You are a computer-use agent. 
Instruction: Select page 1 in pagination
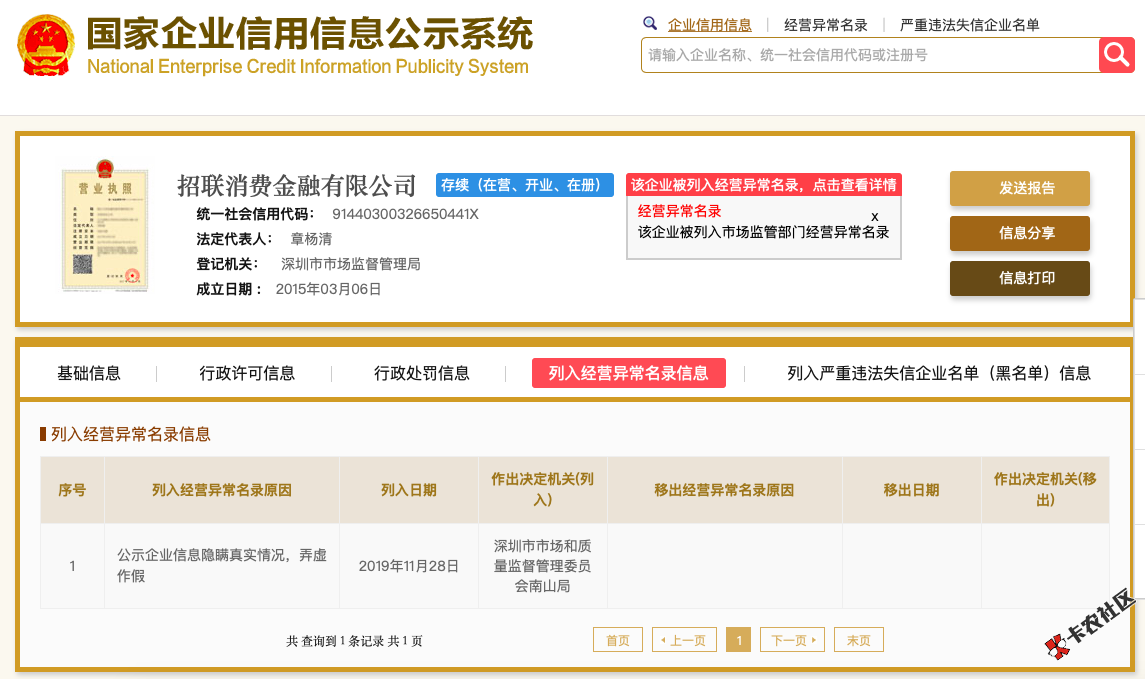[x=738, y=640]
